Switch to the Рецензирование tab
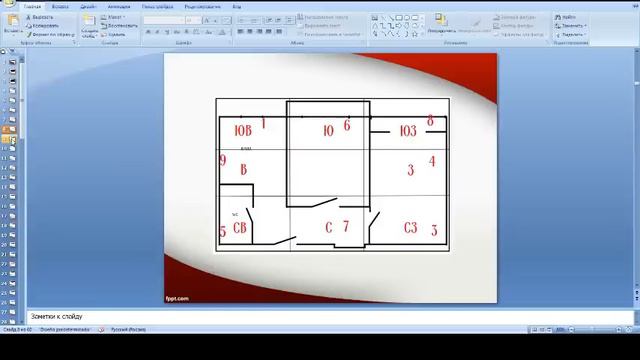The image size is (640, 360). tap(202, 7)
